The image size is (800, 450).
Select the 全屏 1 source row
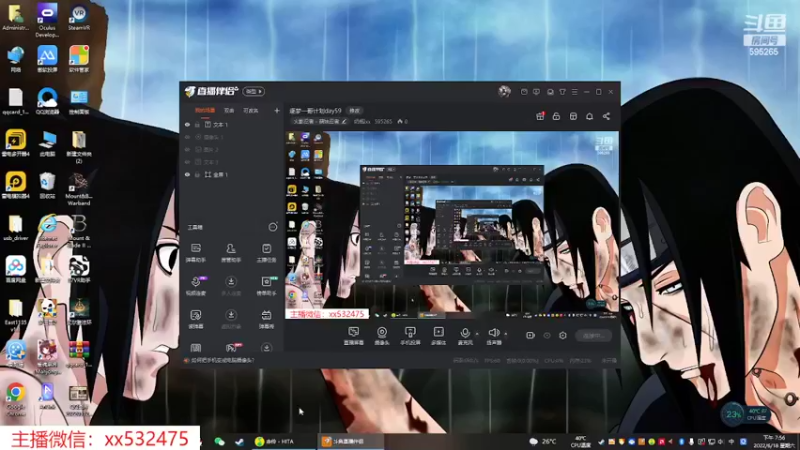click(x=232, y=174)
